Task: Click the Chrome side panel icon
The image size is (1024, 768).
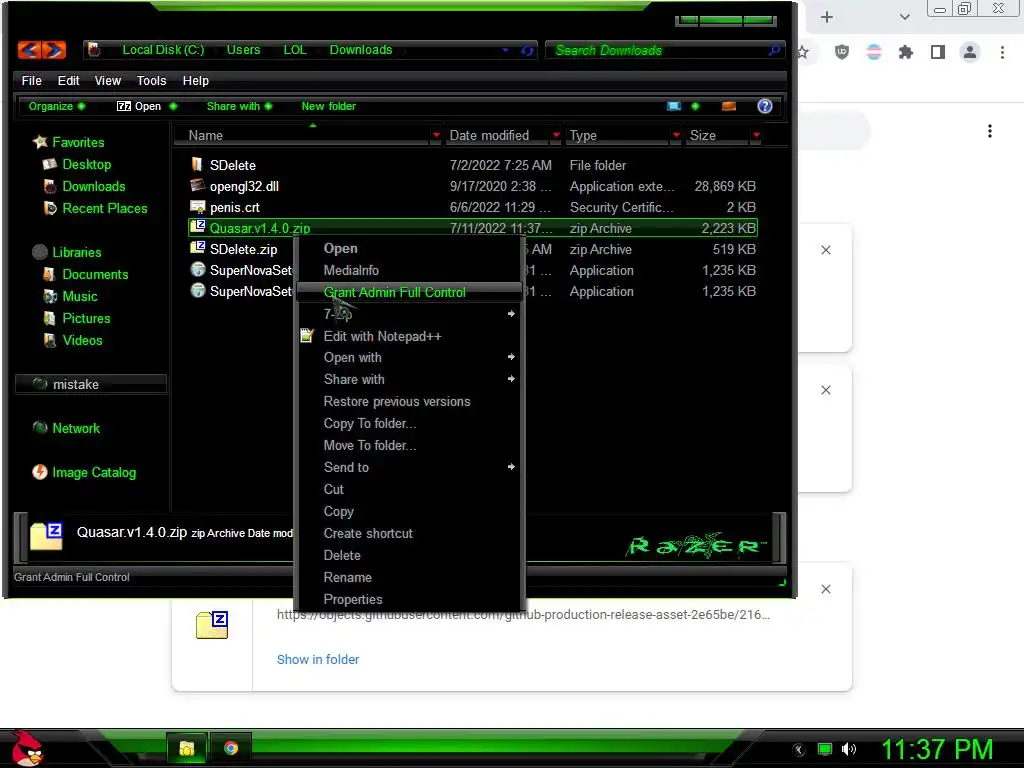Action: (x=938, y=52)
